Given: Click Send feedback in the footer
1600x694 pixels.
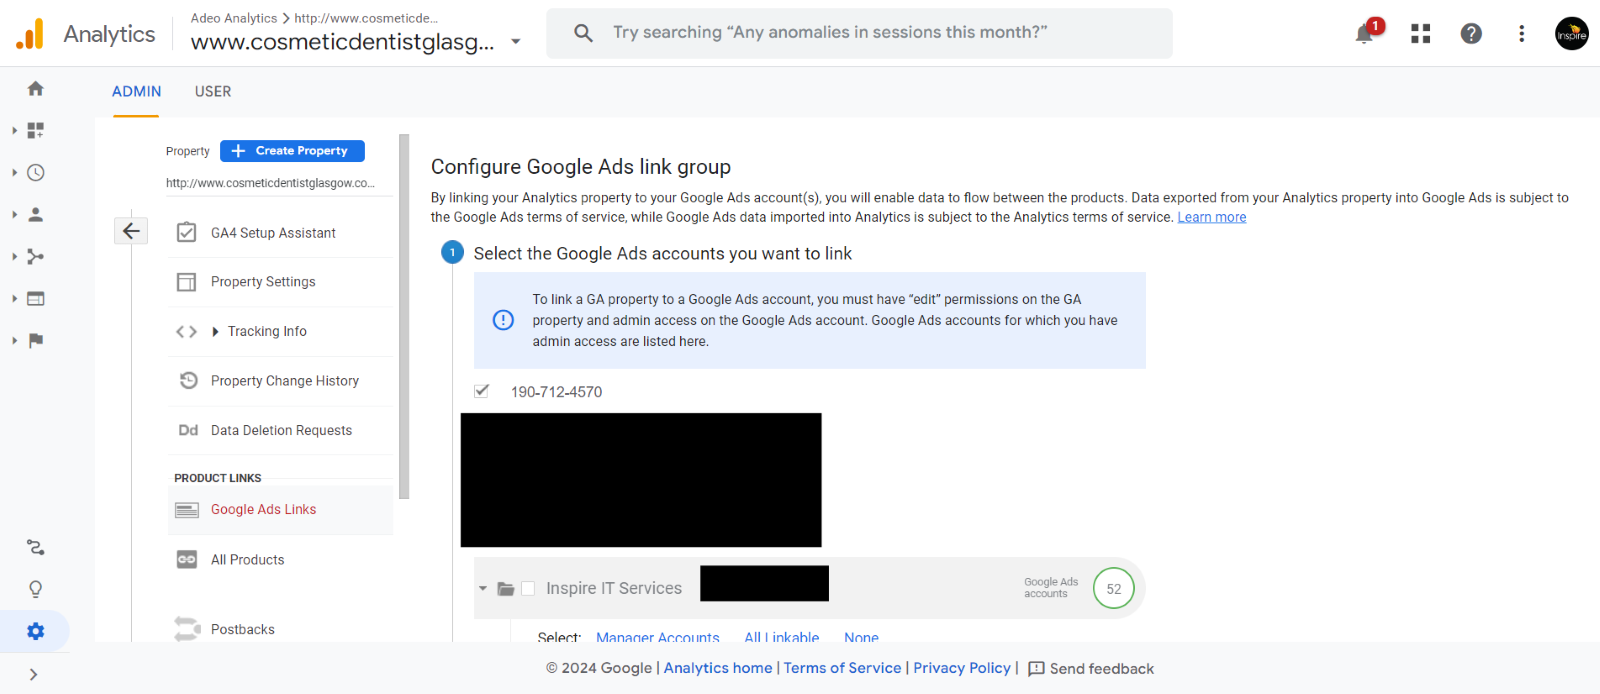Looking at the screenshot, I should pyautogui.click(x=1091, y=669).
